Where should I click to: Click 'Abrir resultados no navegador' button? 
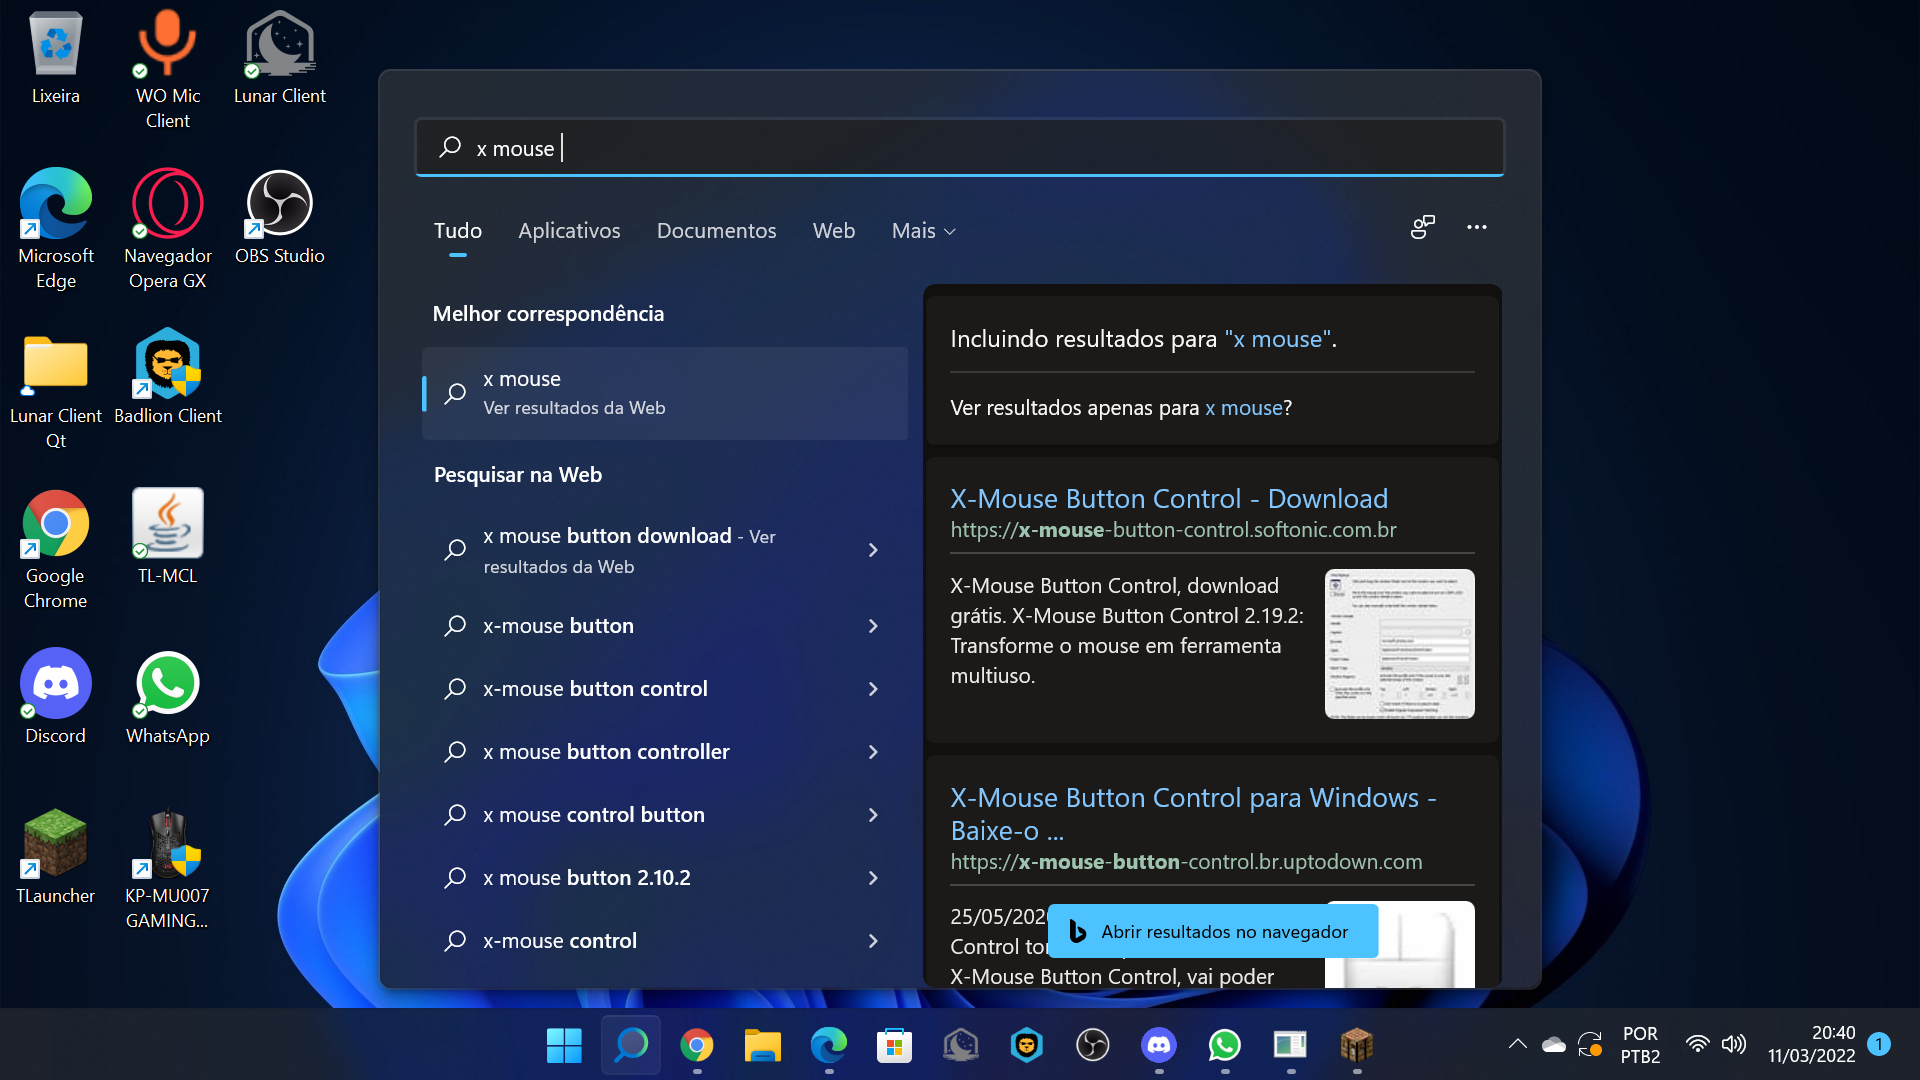[1213, 931]
